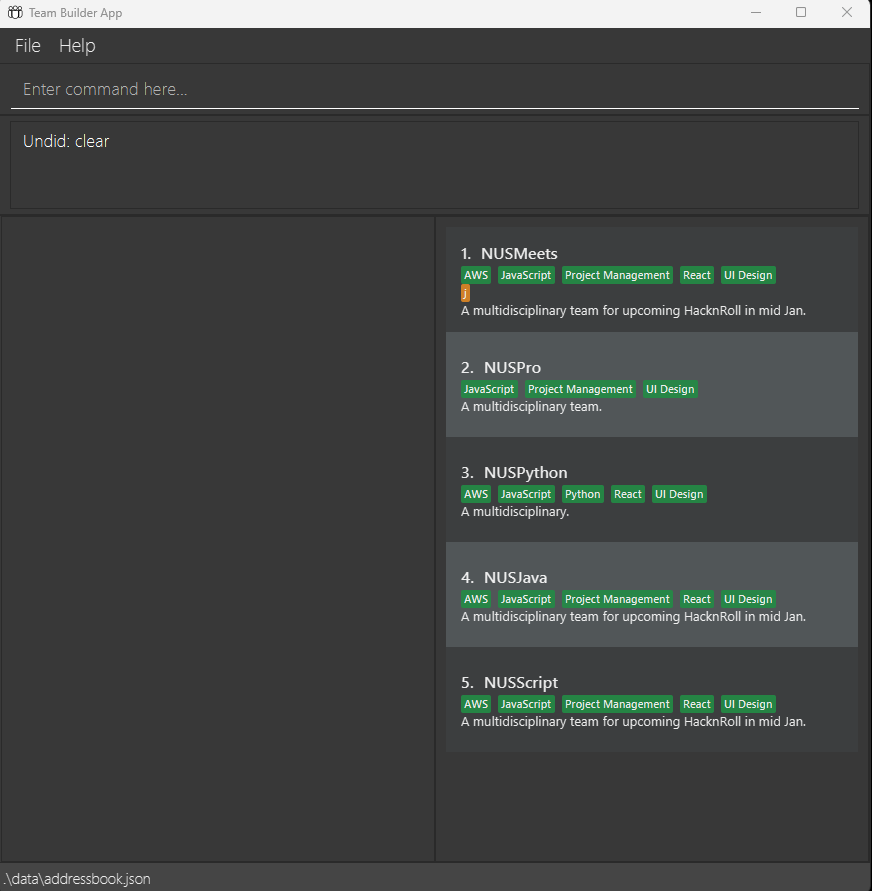This screenshot has height=891, width=872.
Task: Close the Team Builder App window
Action: [x=847, y=13]
